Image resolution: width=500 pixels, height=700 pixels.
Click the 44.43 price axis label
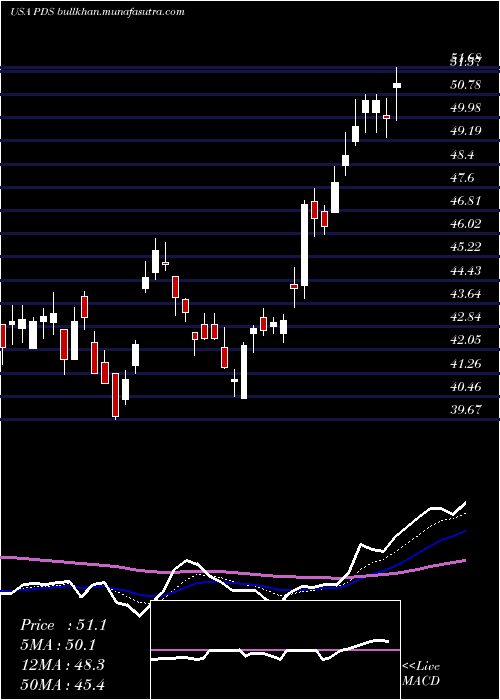pyautogui.click(x=466, y=271)
